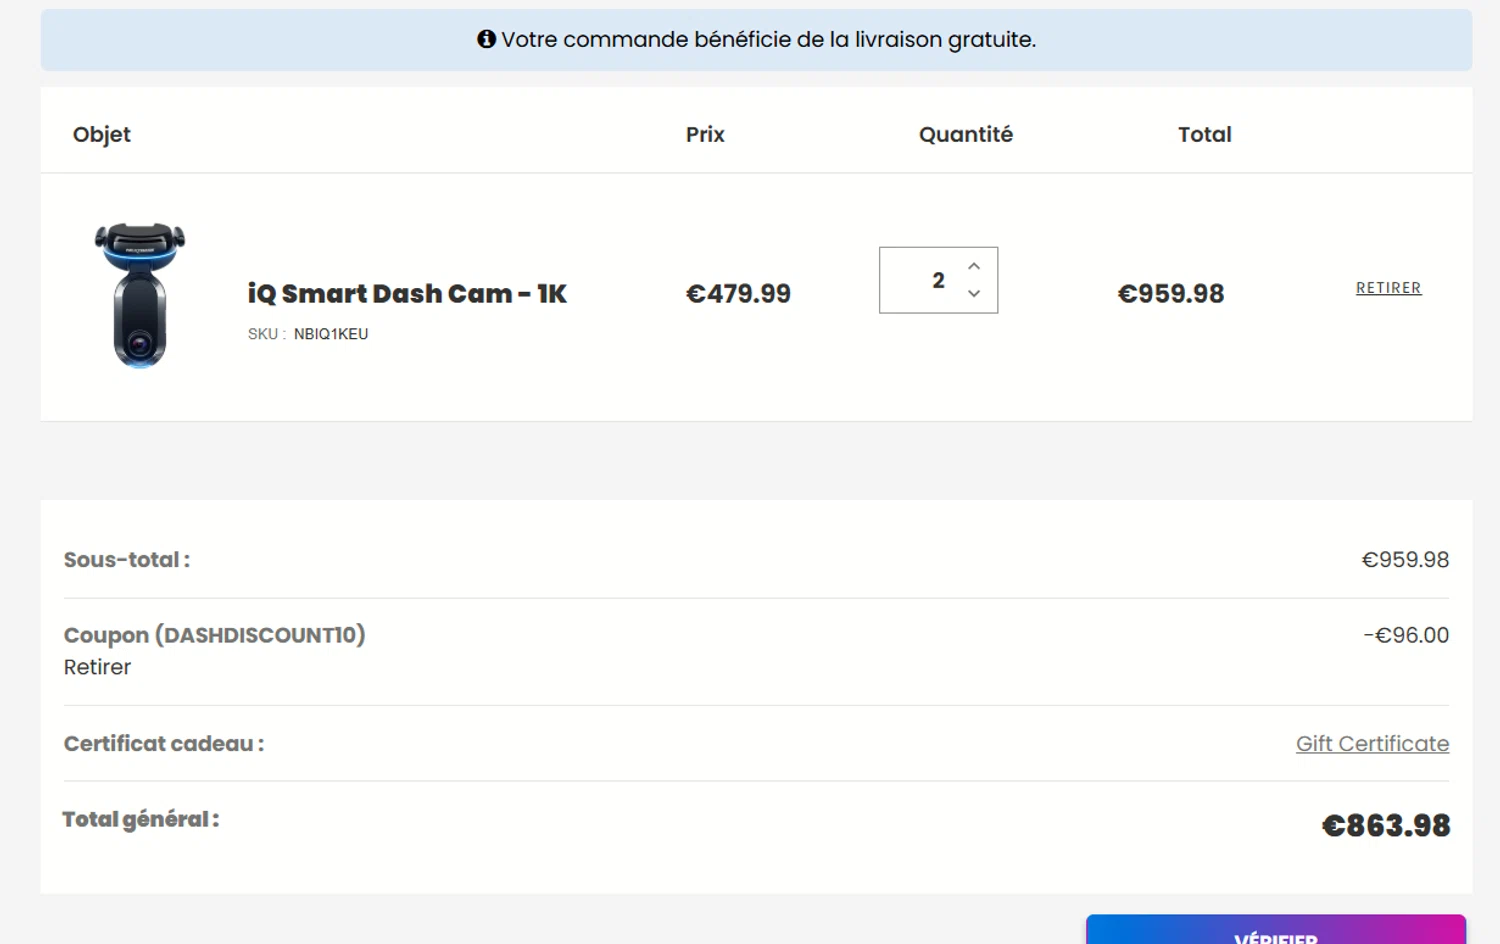Click the unit price €479.99
This screenshot has height=944, width=1500.
(x=738, y=294)
